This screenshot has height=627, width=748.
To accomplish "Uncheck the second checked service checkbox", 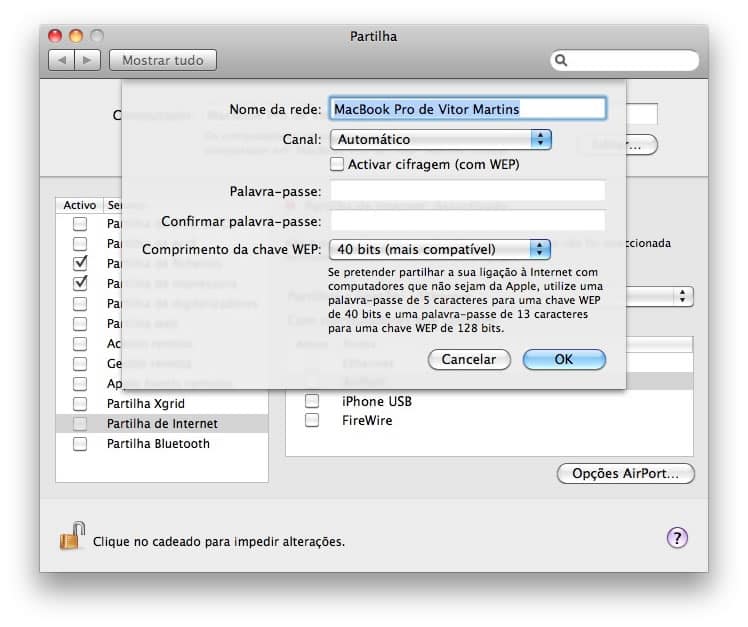I will [x=80, y=283].
